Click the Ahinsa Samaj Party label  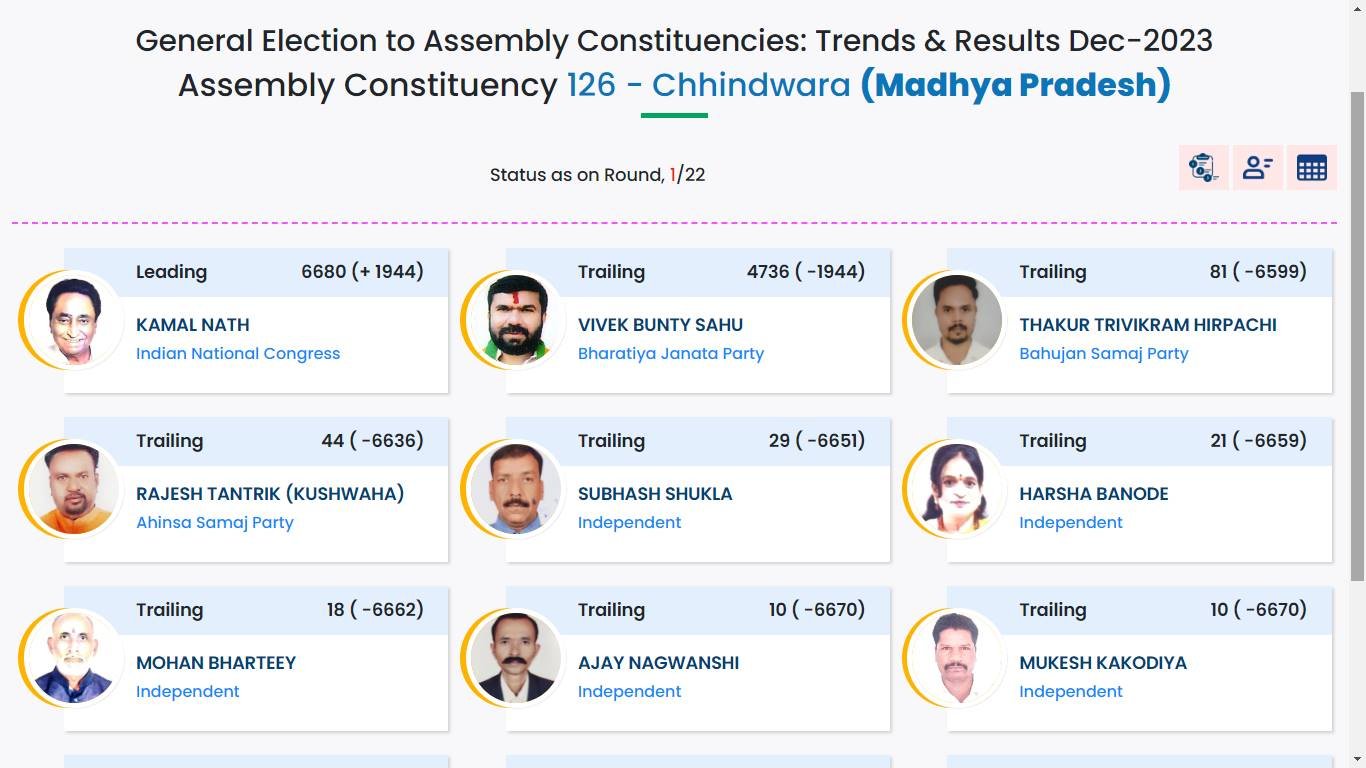pos(215,523)
